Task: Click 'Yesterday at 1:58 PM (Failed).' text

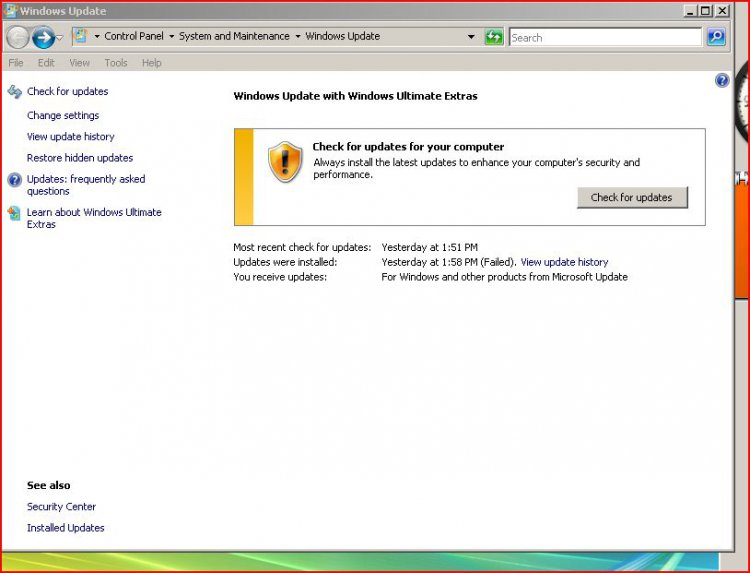Action: click(449, 262)
